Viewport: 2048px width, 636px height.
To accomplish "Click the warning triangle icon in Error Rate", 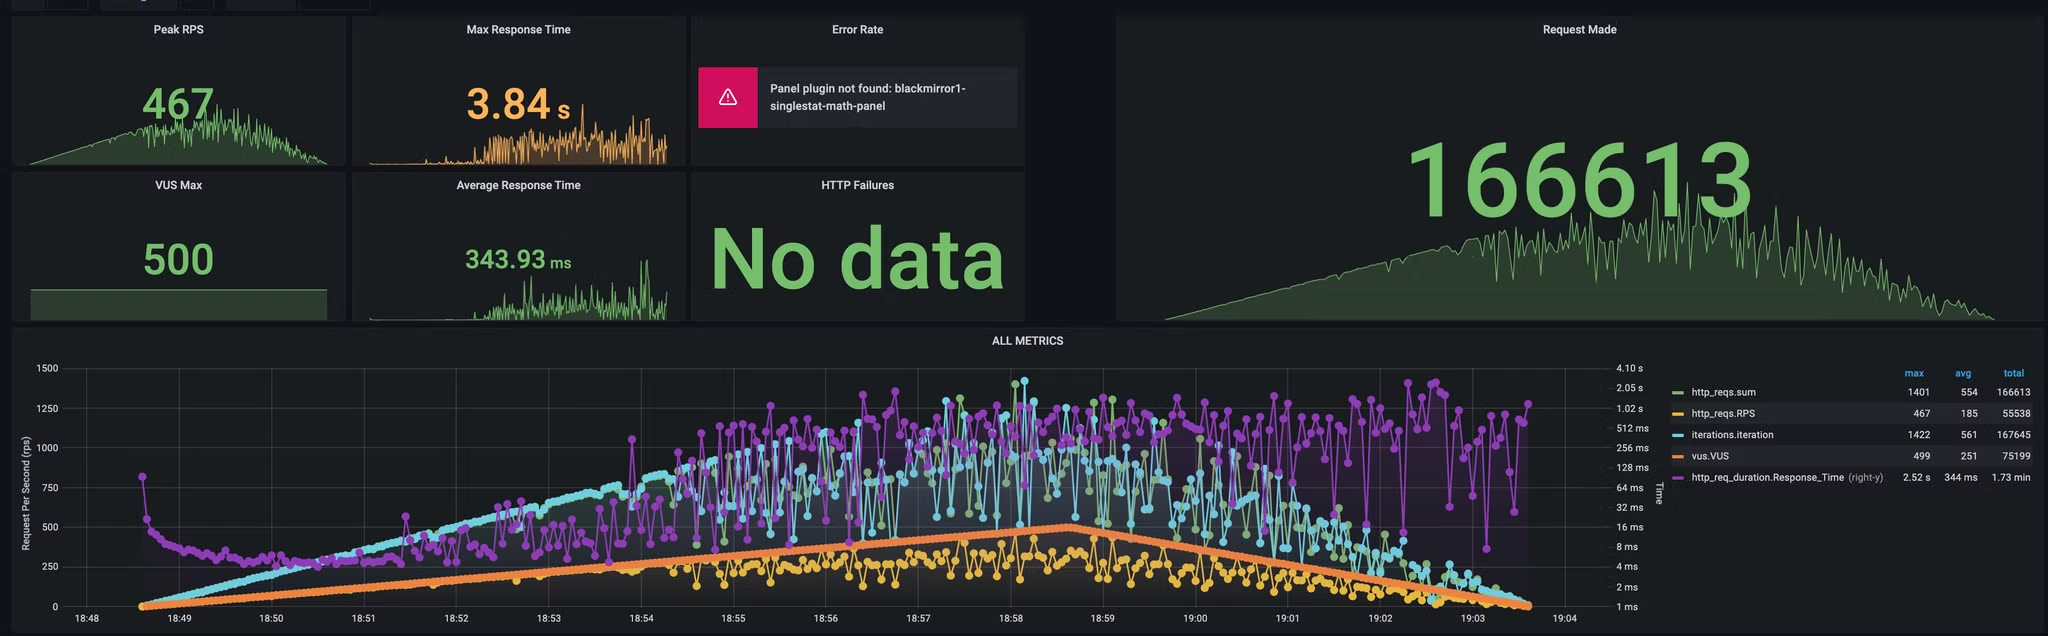I will coord(727,97).
